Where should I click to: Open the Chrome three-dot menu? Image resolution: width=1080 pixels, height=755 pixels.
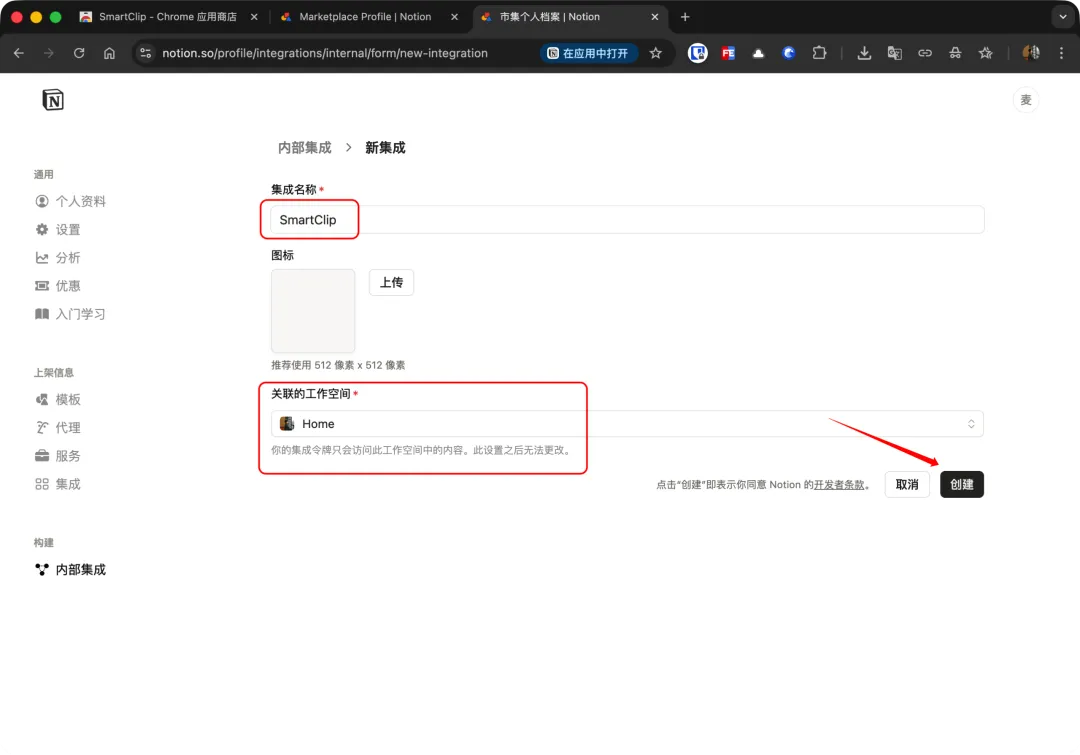pos(1061,53)
